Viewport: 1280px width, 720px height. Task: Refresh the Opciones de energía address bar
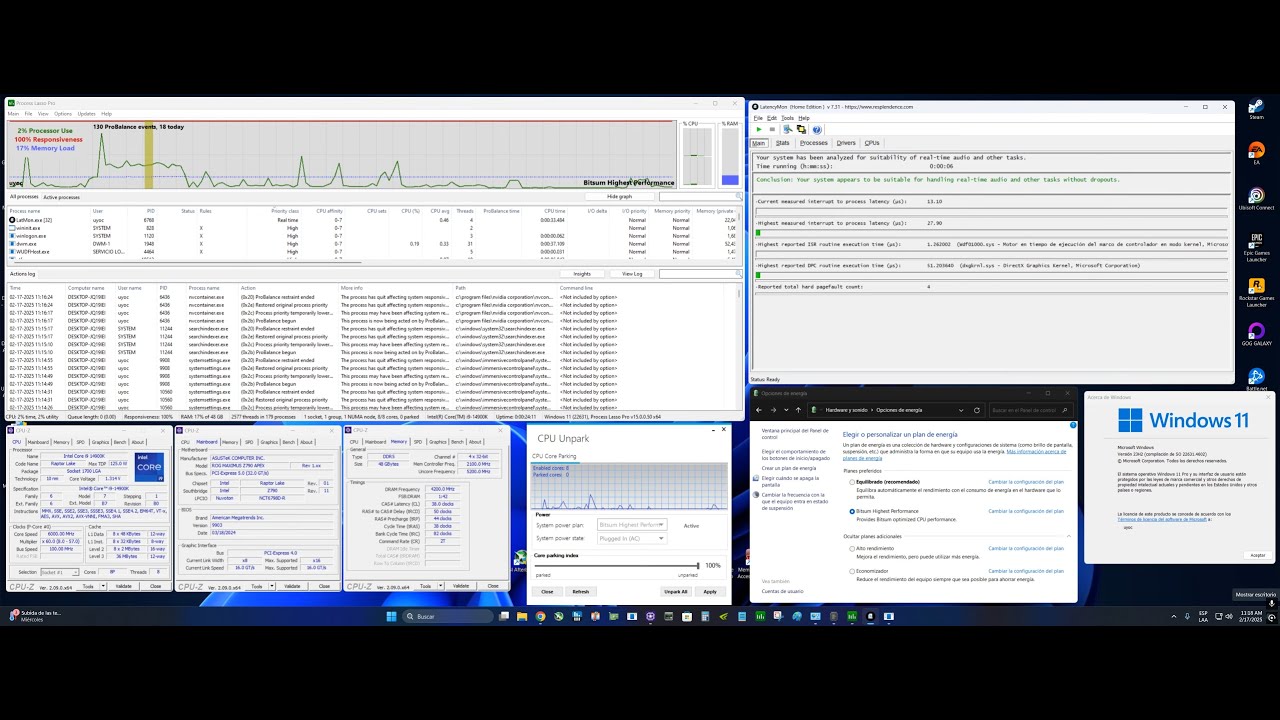click(x=977, y=410)
